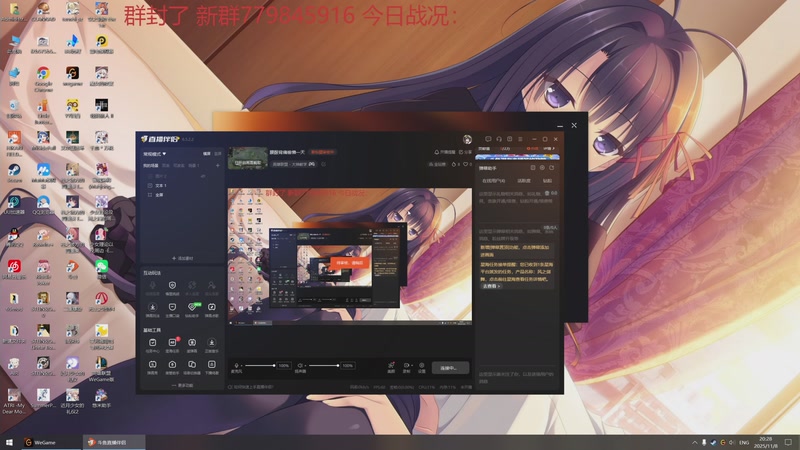Click the icon with a red dot near 录制
The height and width of the screenshot is (450, 800).
[391, 366]
